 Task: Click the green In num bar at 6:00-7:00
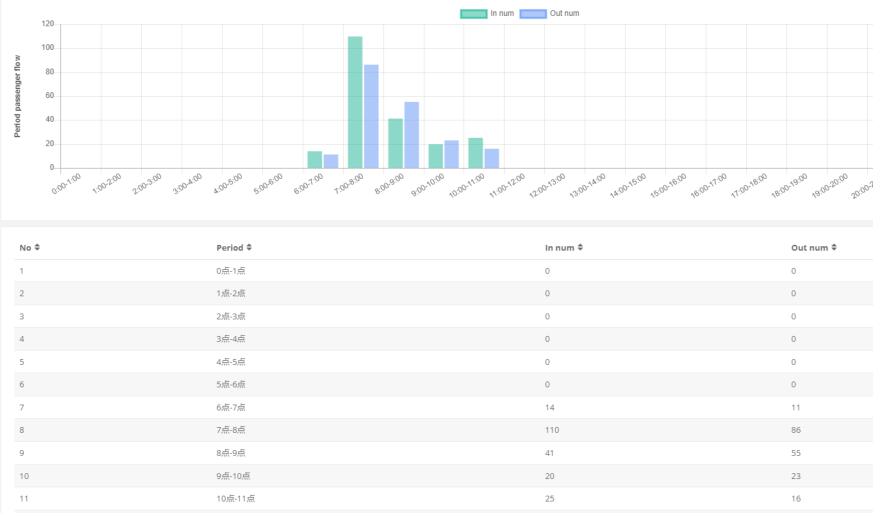tap(314, 159)
